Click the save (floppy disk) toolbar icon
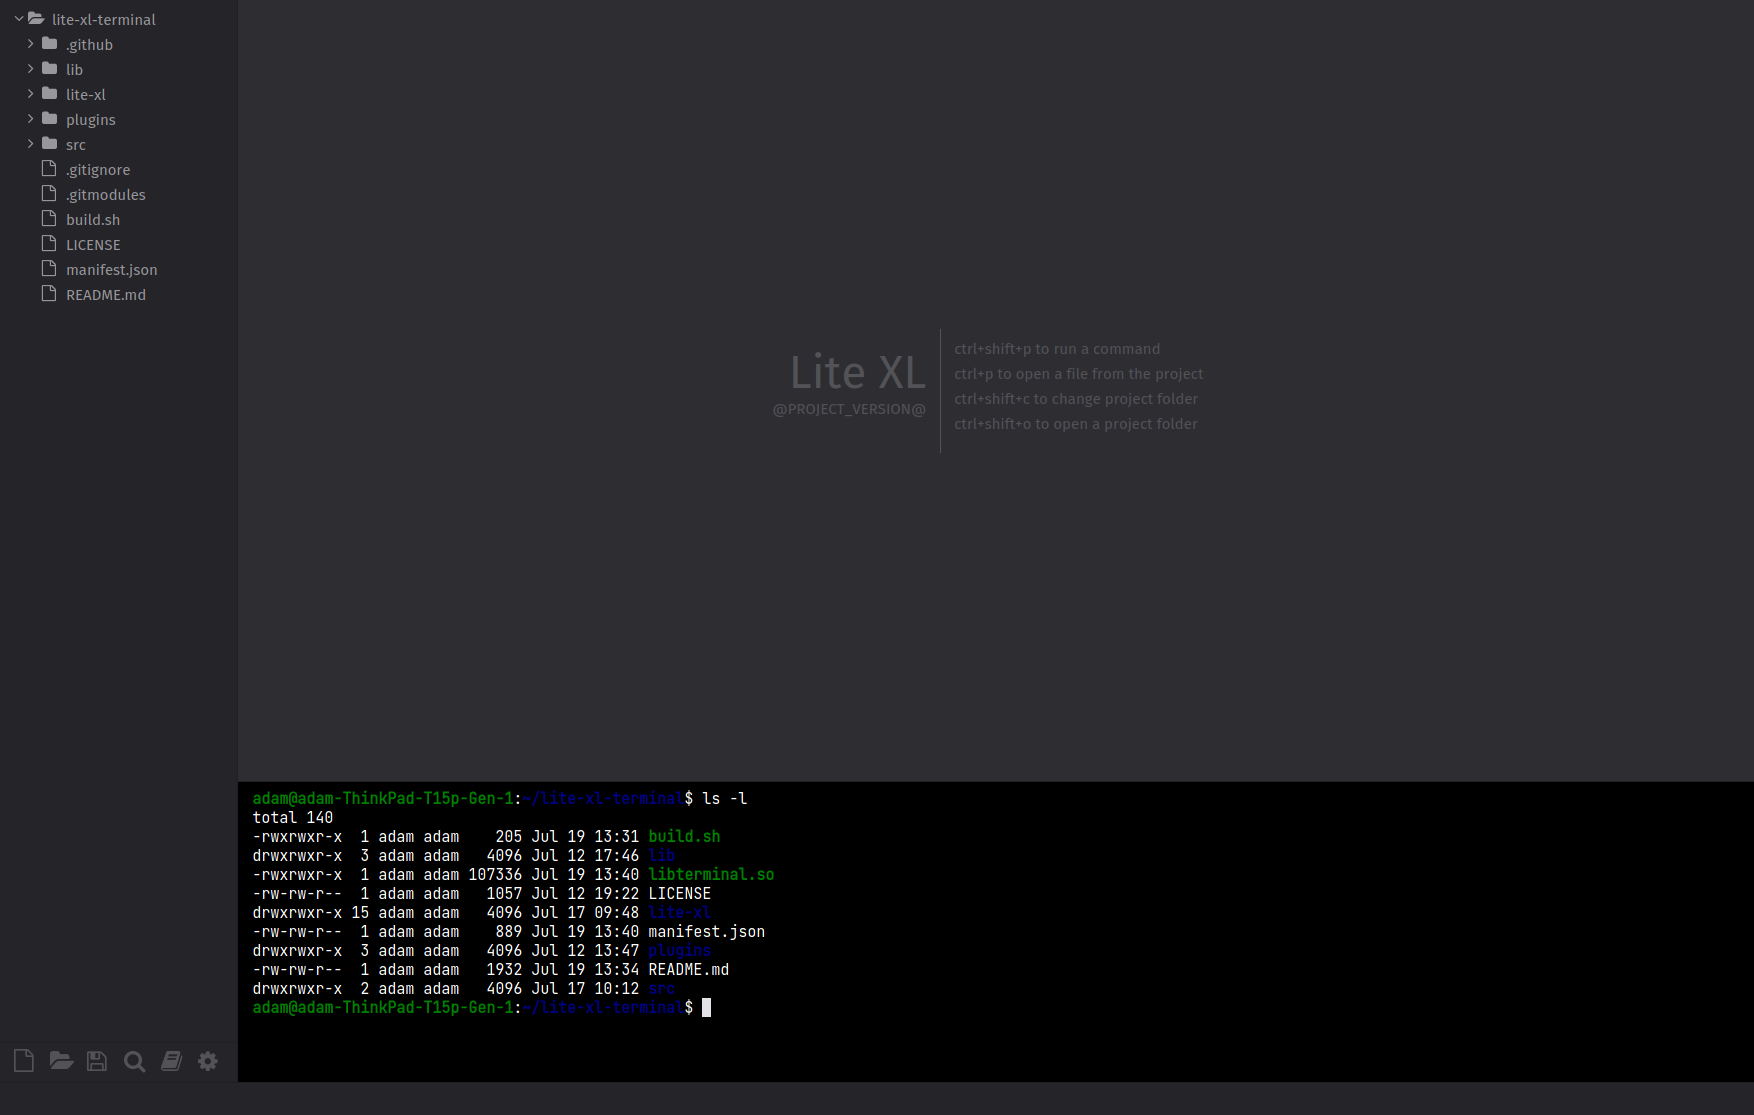The height and width of the screenshot is (1115, 1754). 96,1060
